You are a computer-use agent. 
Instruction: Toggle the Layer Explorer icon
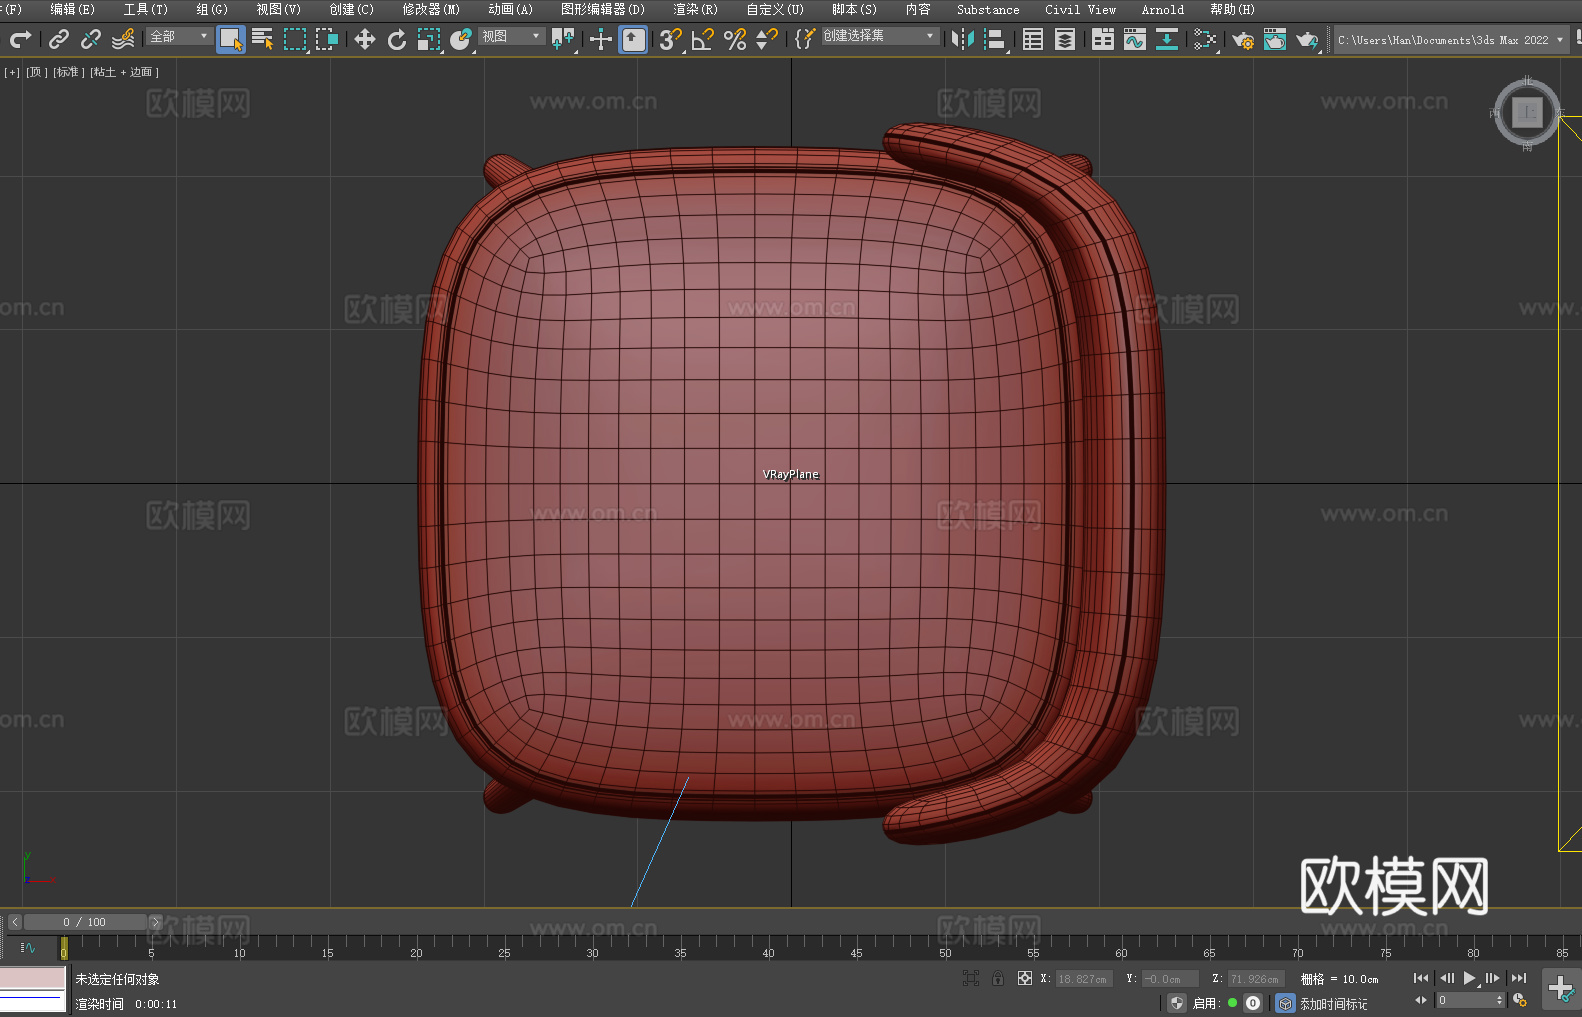tap(1065, 39)
